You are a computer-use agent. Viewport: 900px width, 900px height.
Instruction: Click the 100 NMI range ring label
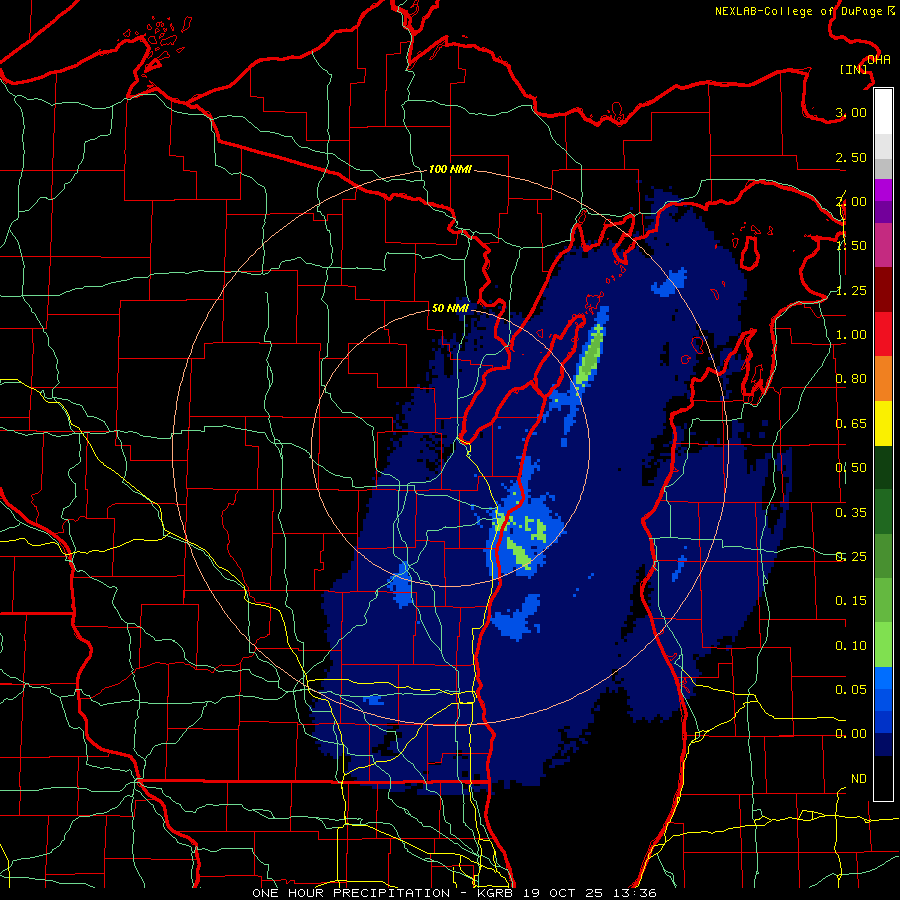coord(450,169)
